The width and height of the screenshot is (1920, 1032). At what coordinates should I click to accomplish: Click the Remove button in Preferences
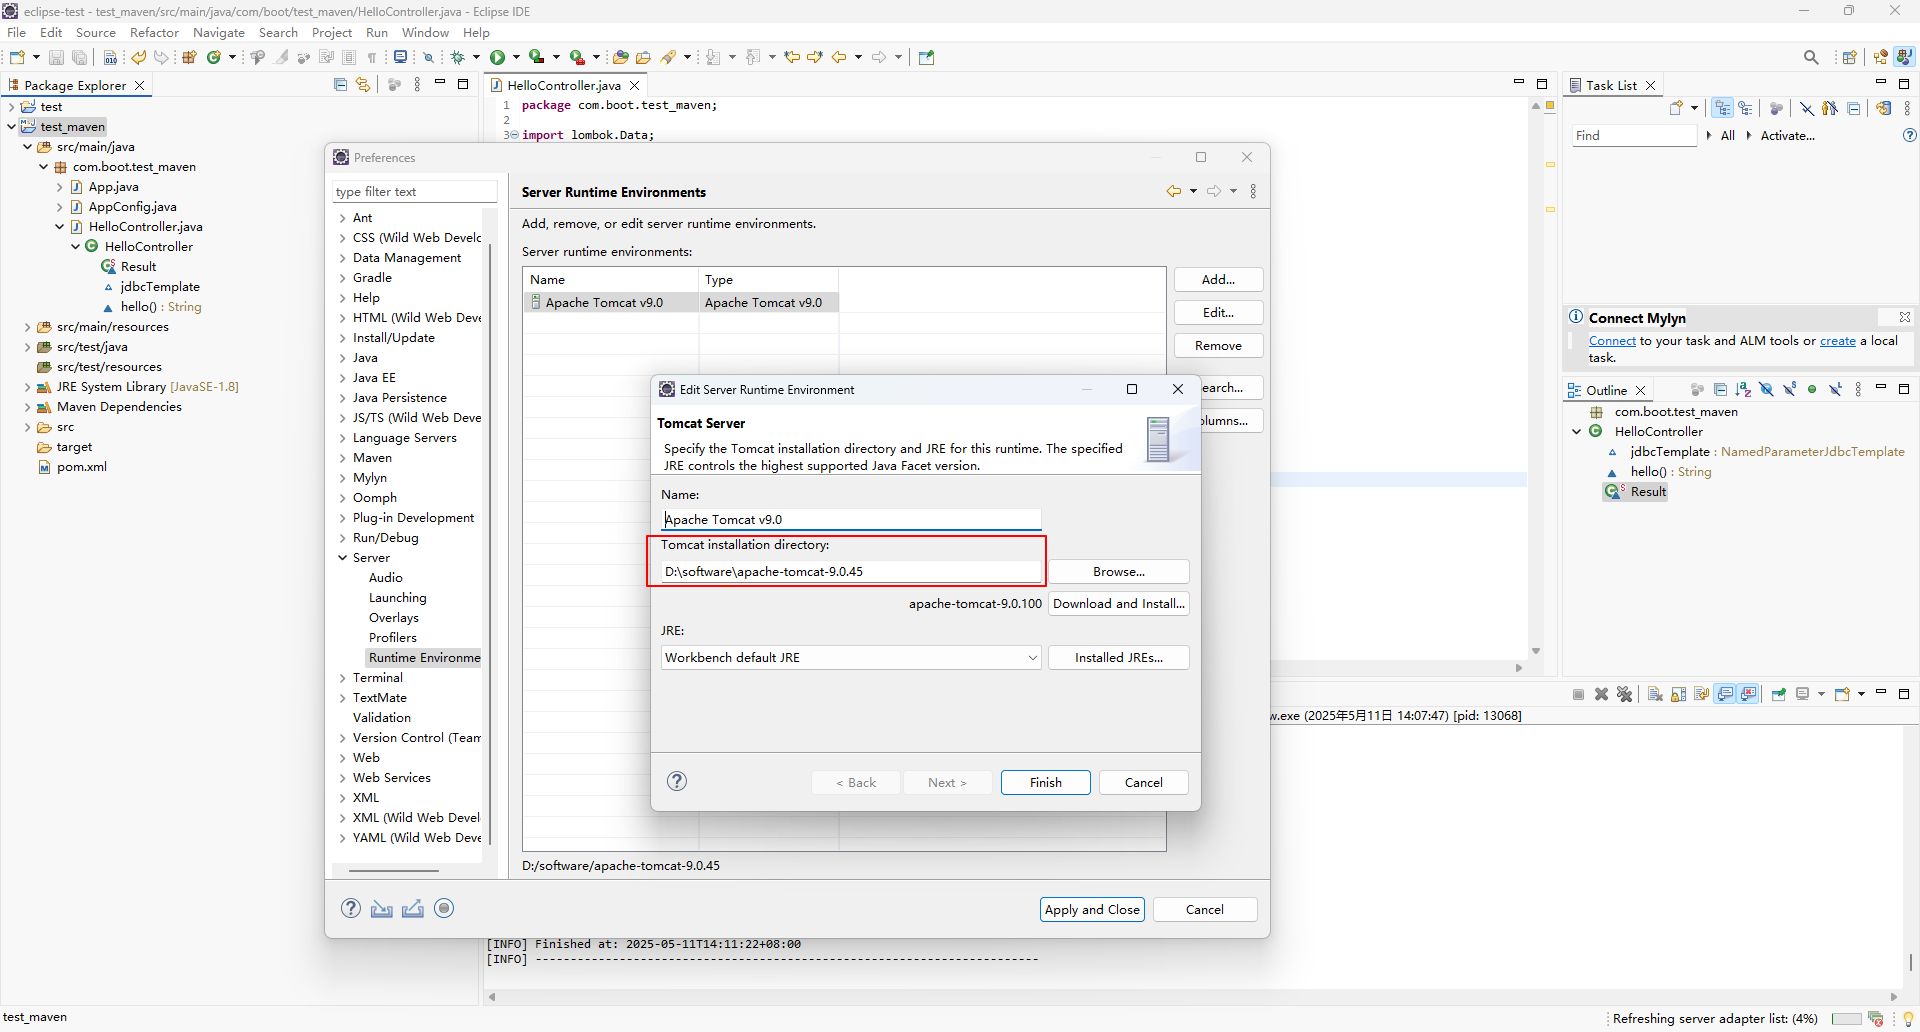point(1218,345)
